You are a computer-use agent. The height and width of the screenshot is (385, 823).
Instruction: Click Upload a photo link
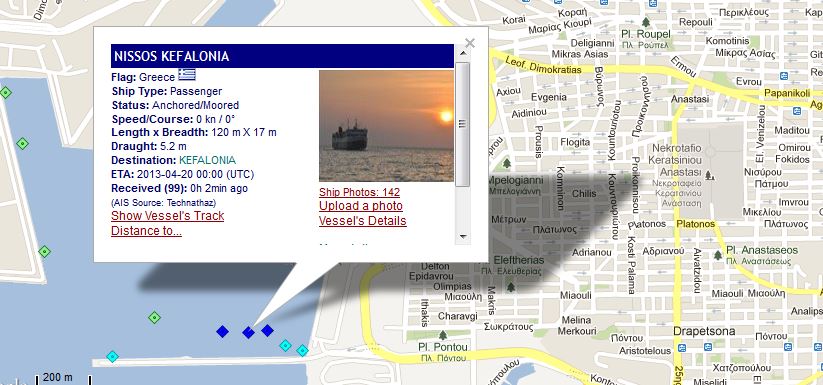coord(361,206)
